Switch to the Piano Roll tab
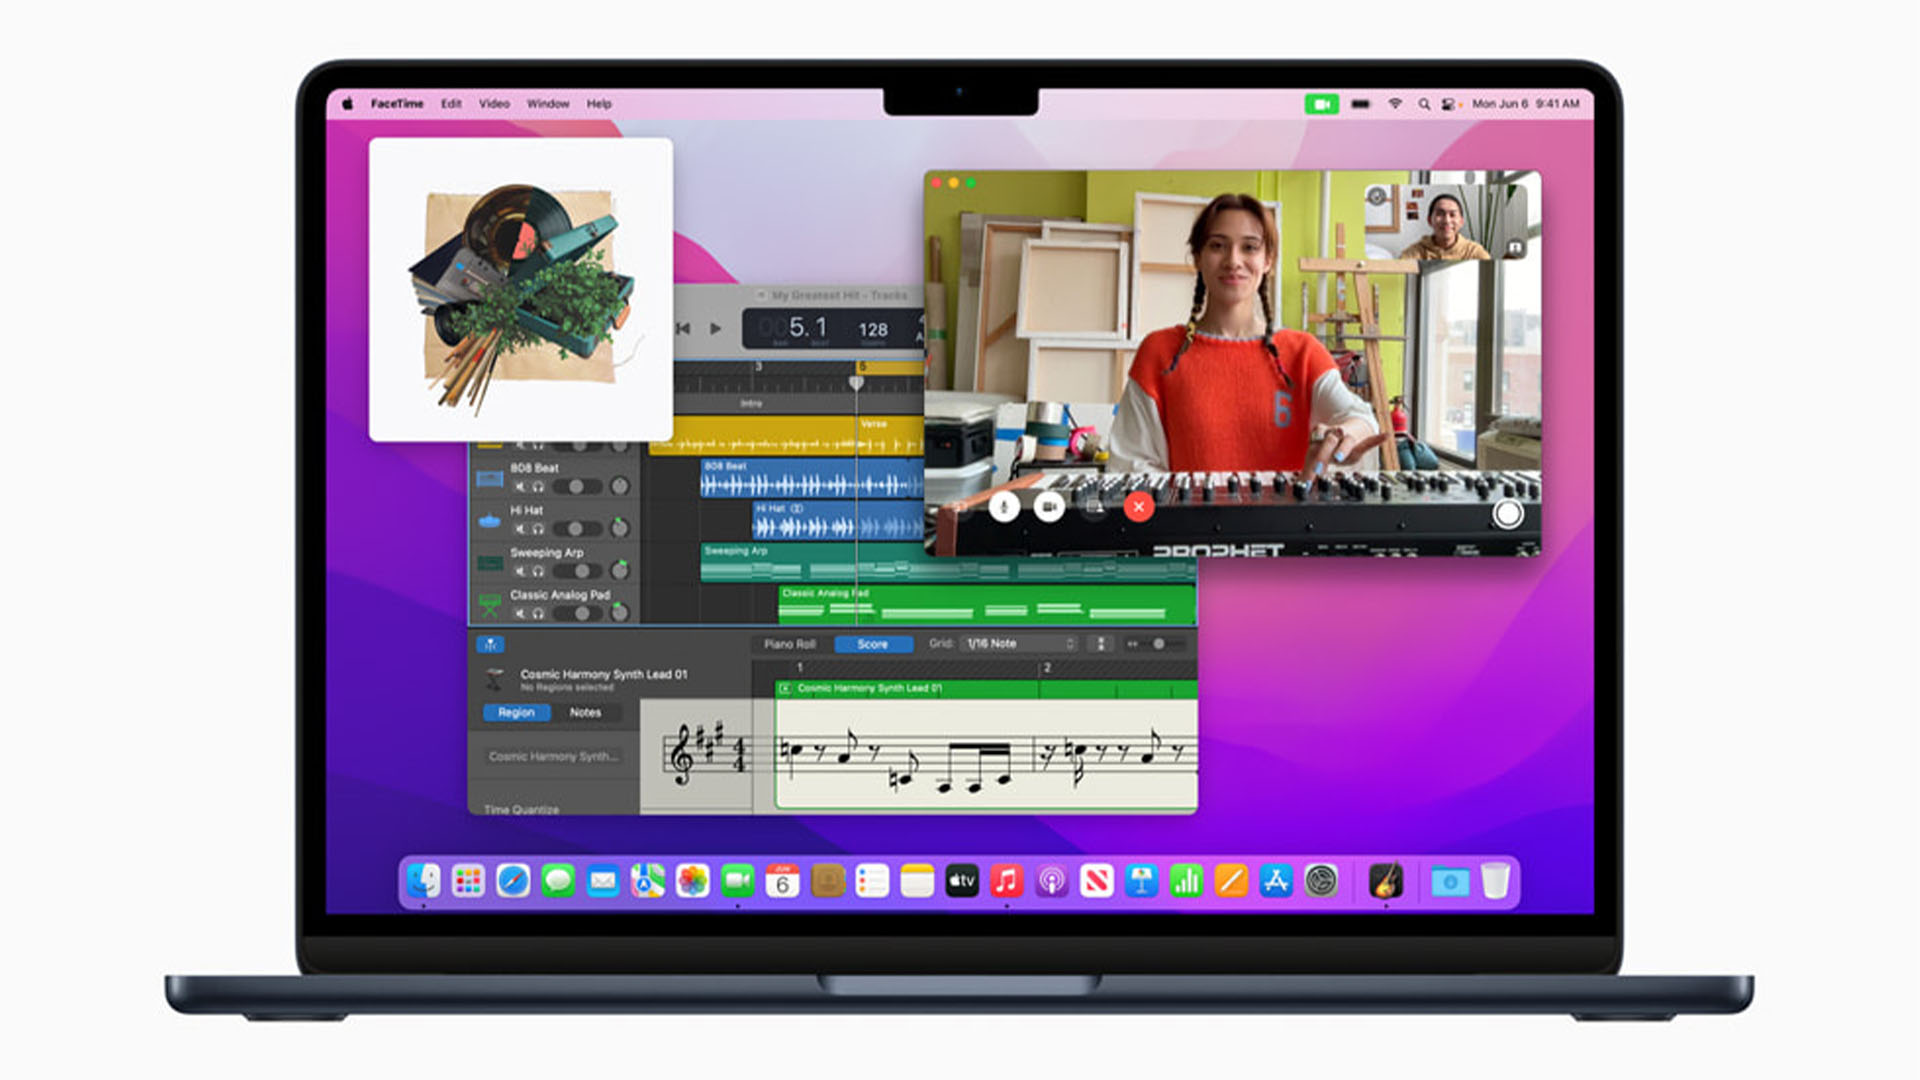This screenshot has height=1080, width=1920. [789, 645]
